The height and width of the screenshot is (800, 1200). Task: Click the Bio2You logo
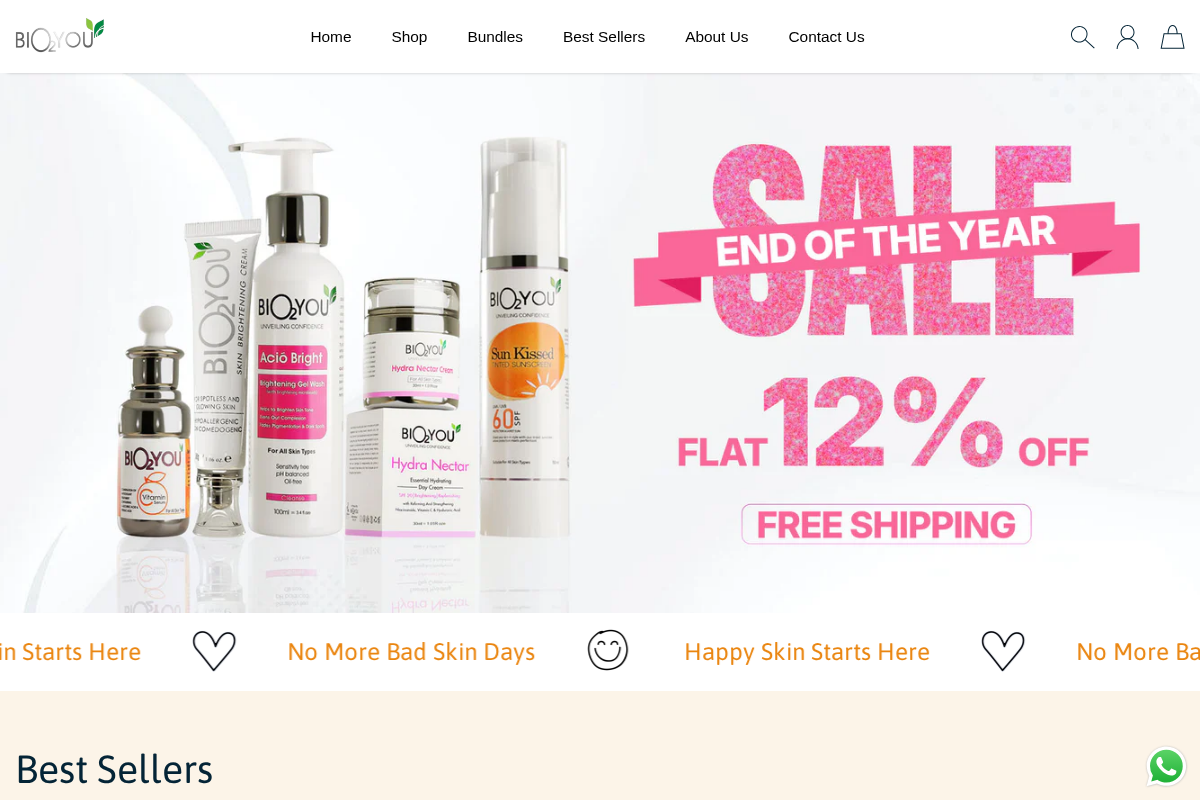tap(60, 35)
